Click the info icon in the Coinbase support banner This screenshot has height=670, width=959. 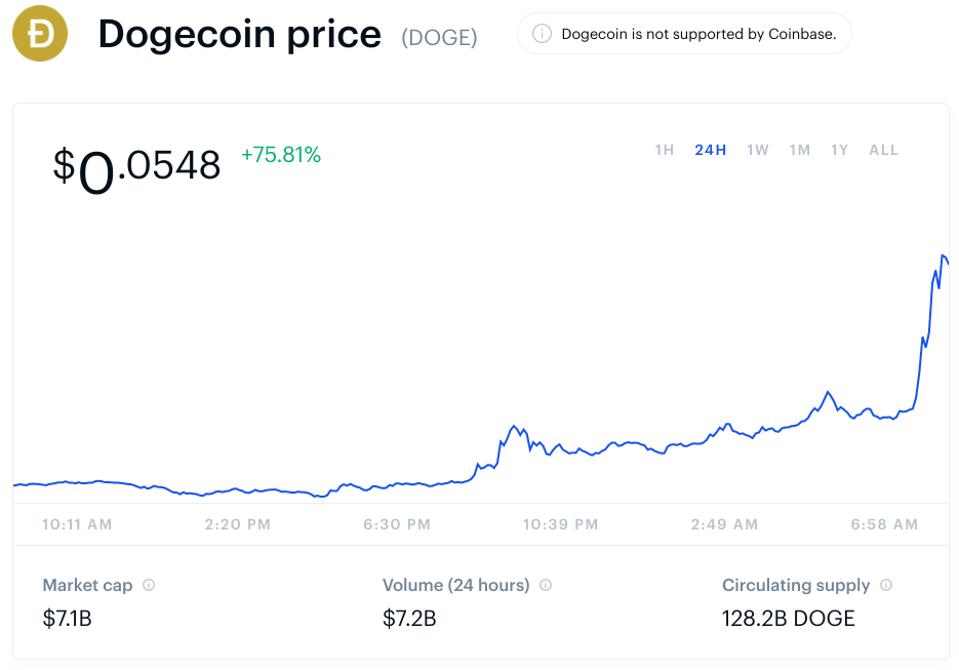click(x=541, y=33)
